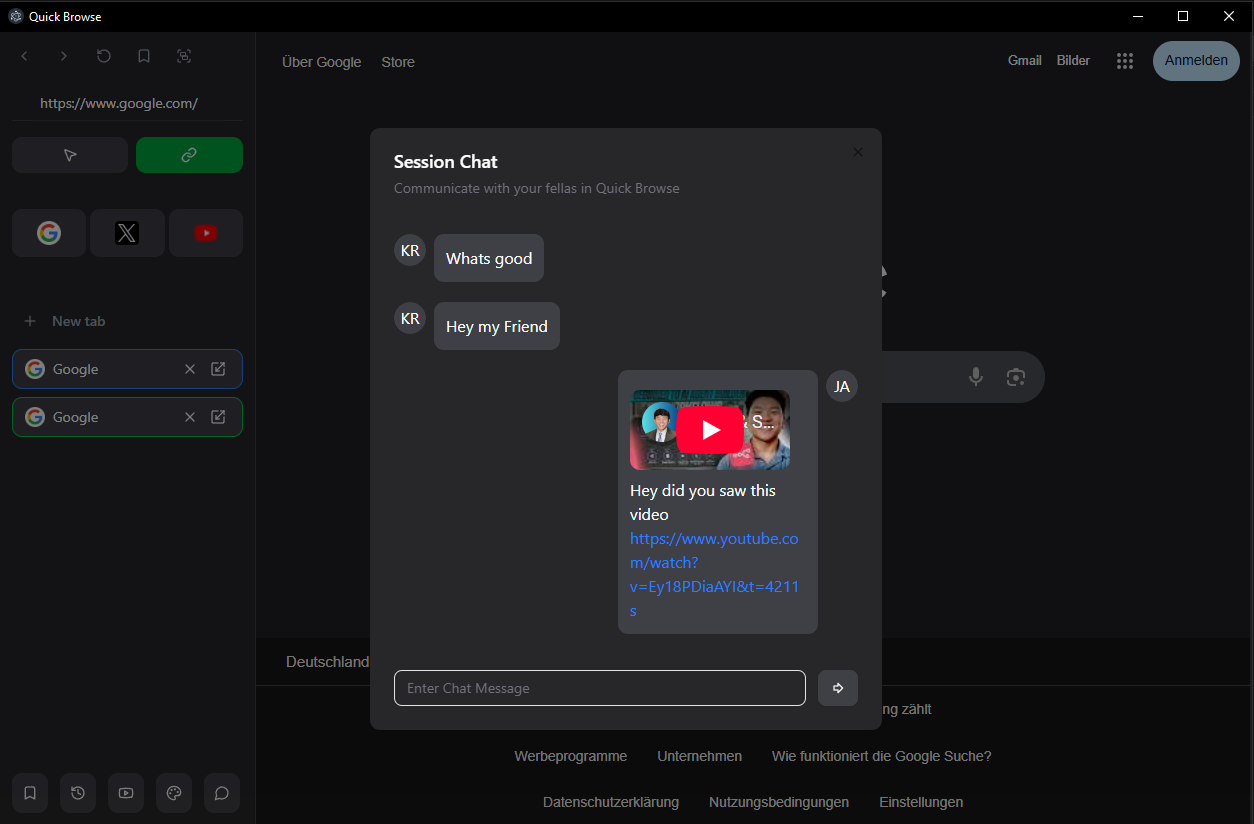This screenshot has height=824, width=1254.
Task: Reload the page with the refresh icon
Action: [x=104, y=56]
